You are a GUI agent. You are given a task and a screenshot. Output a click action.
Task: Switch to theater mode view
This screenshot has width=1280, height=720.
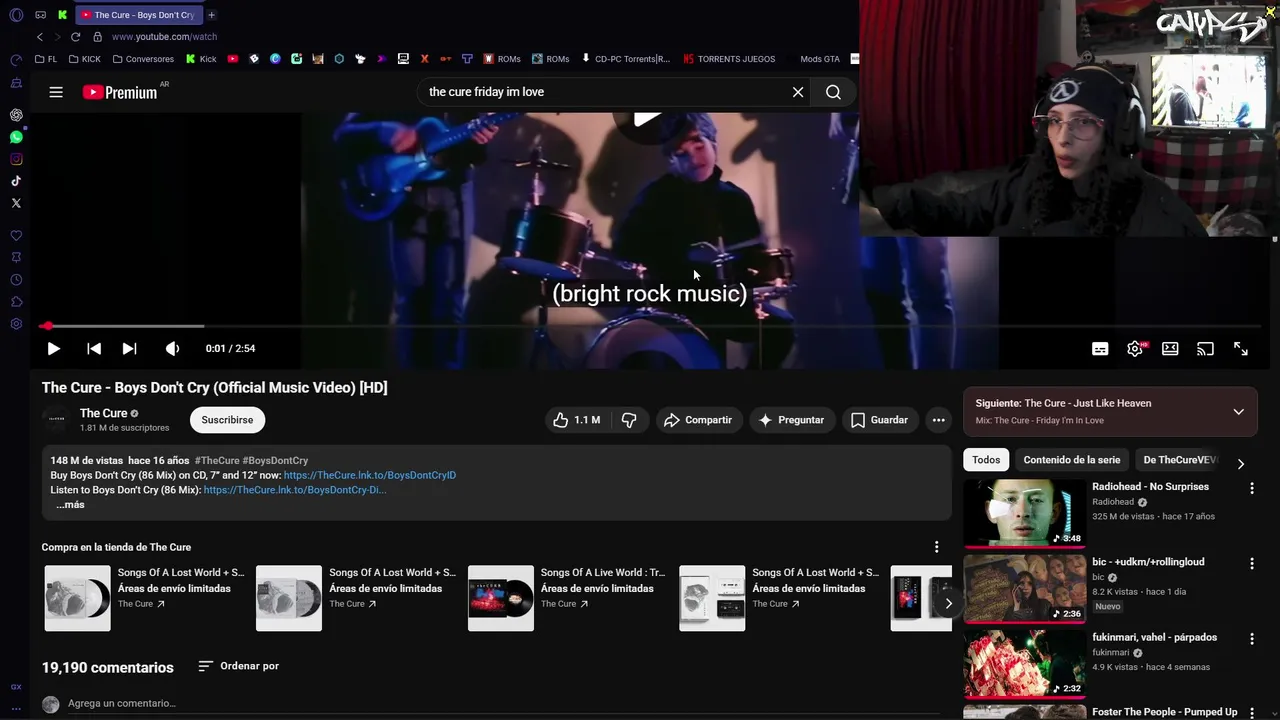(1170, 349)
